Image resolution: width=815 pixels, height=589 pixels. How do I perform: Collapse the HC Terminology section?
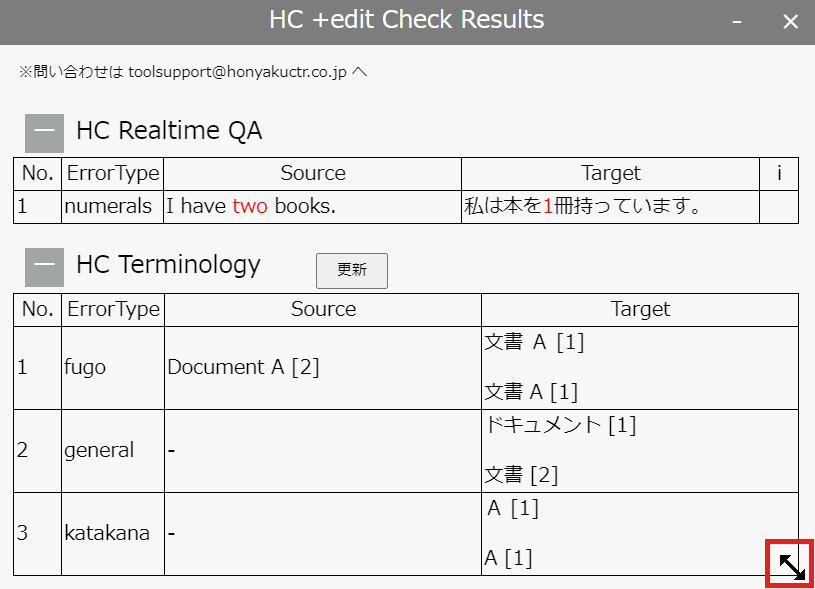pyautogui.click(x=44, y=266)
